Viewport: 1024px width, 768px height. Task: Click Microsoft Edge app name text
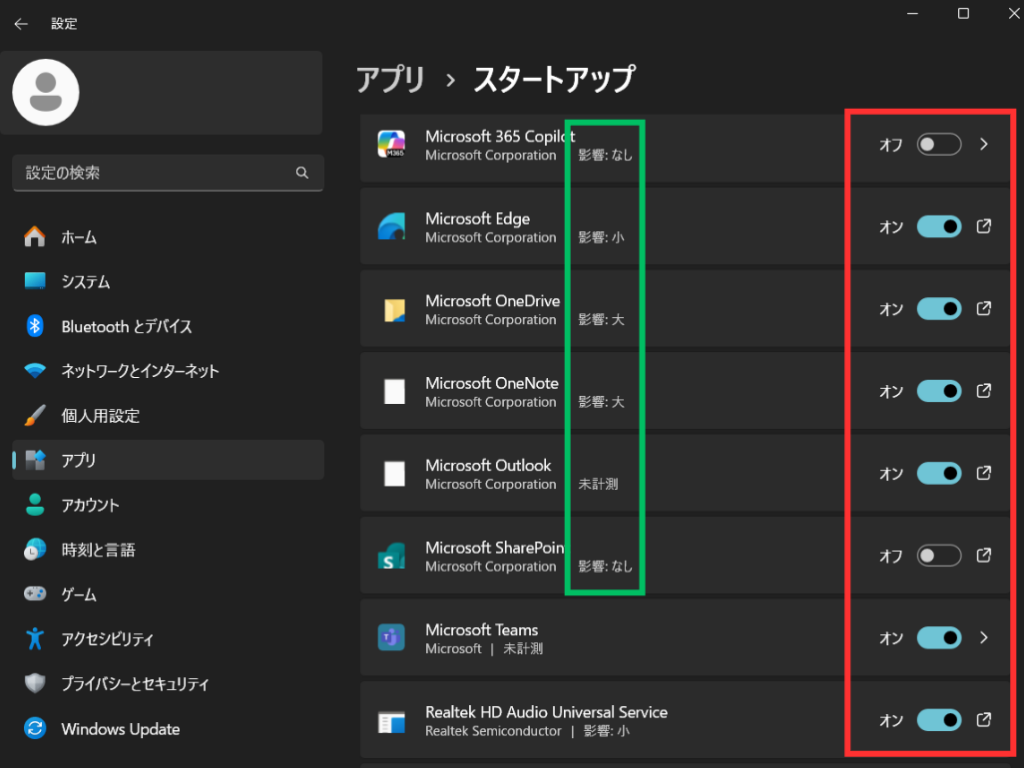pyautogui.click(x=477, y=219)
